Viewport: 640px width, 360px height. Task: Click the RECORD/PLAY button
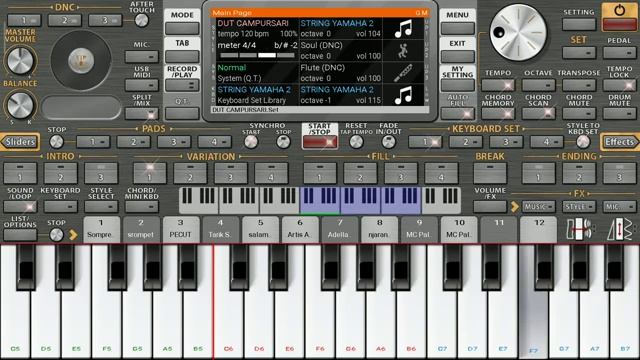tap(182, 85)
